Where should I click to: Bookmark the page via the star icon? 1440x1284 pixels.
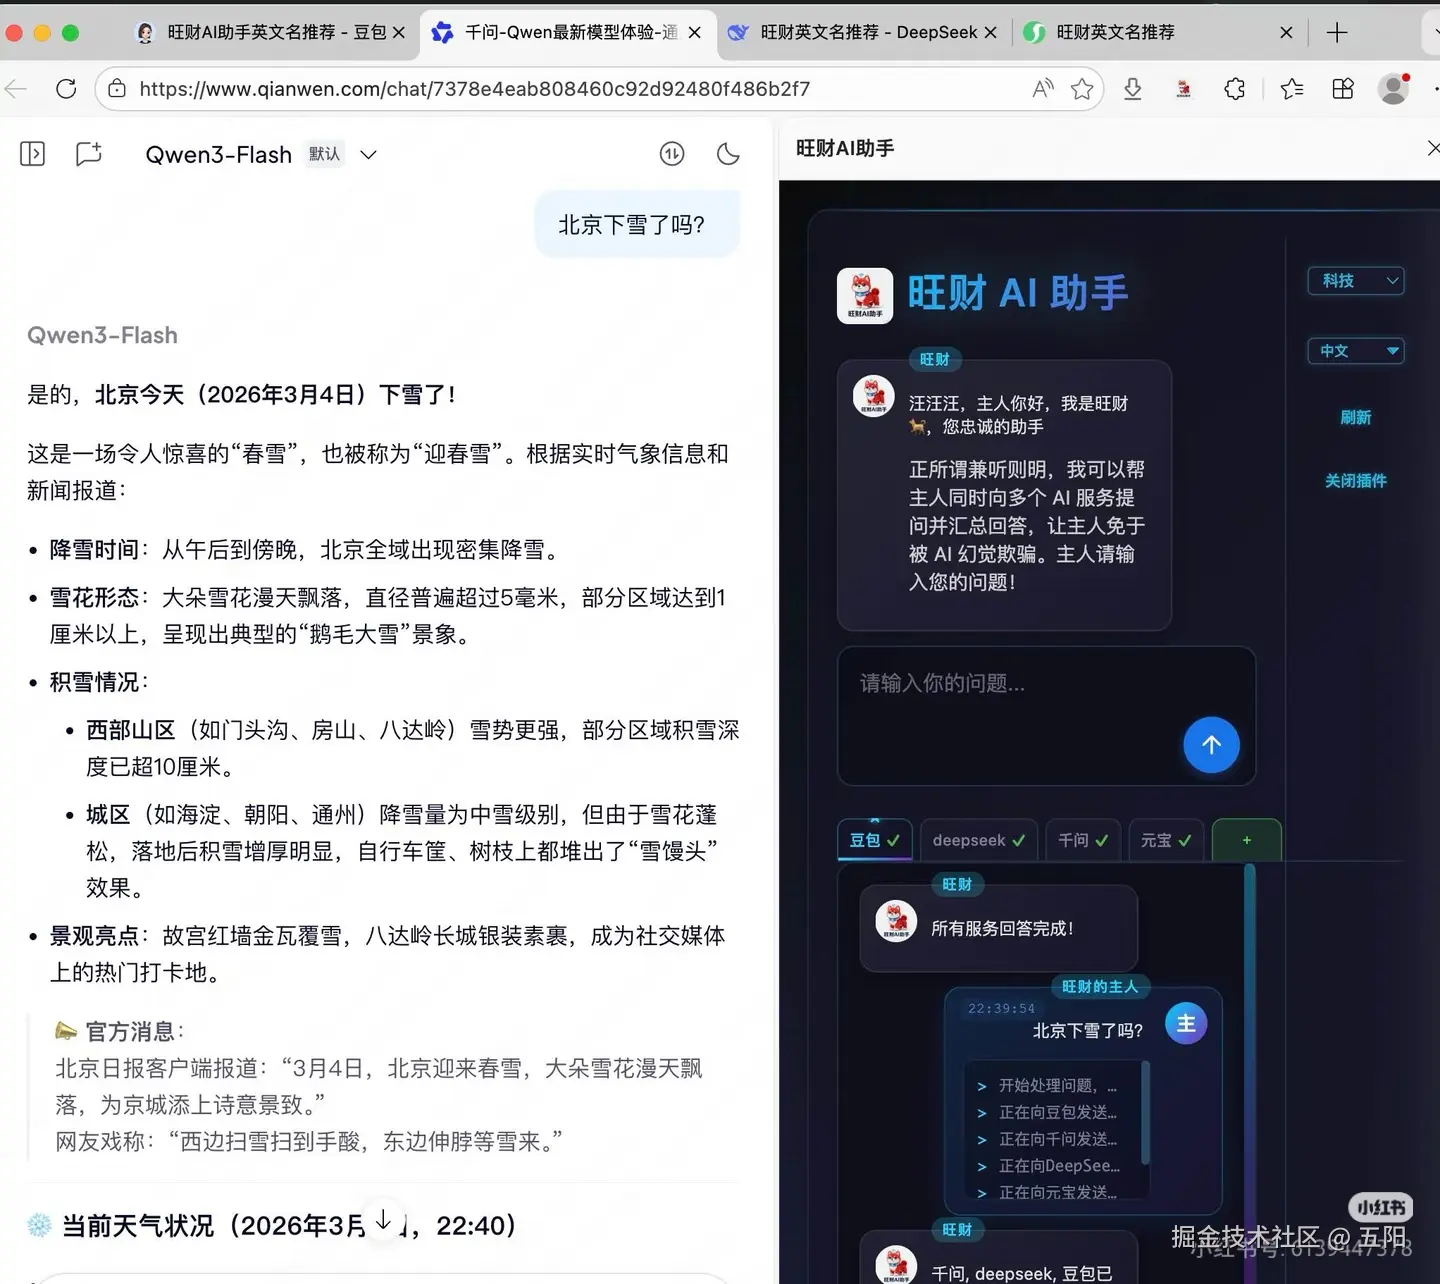click(x=1082, y=89)
